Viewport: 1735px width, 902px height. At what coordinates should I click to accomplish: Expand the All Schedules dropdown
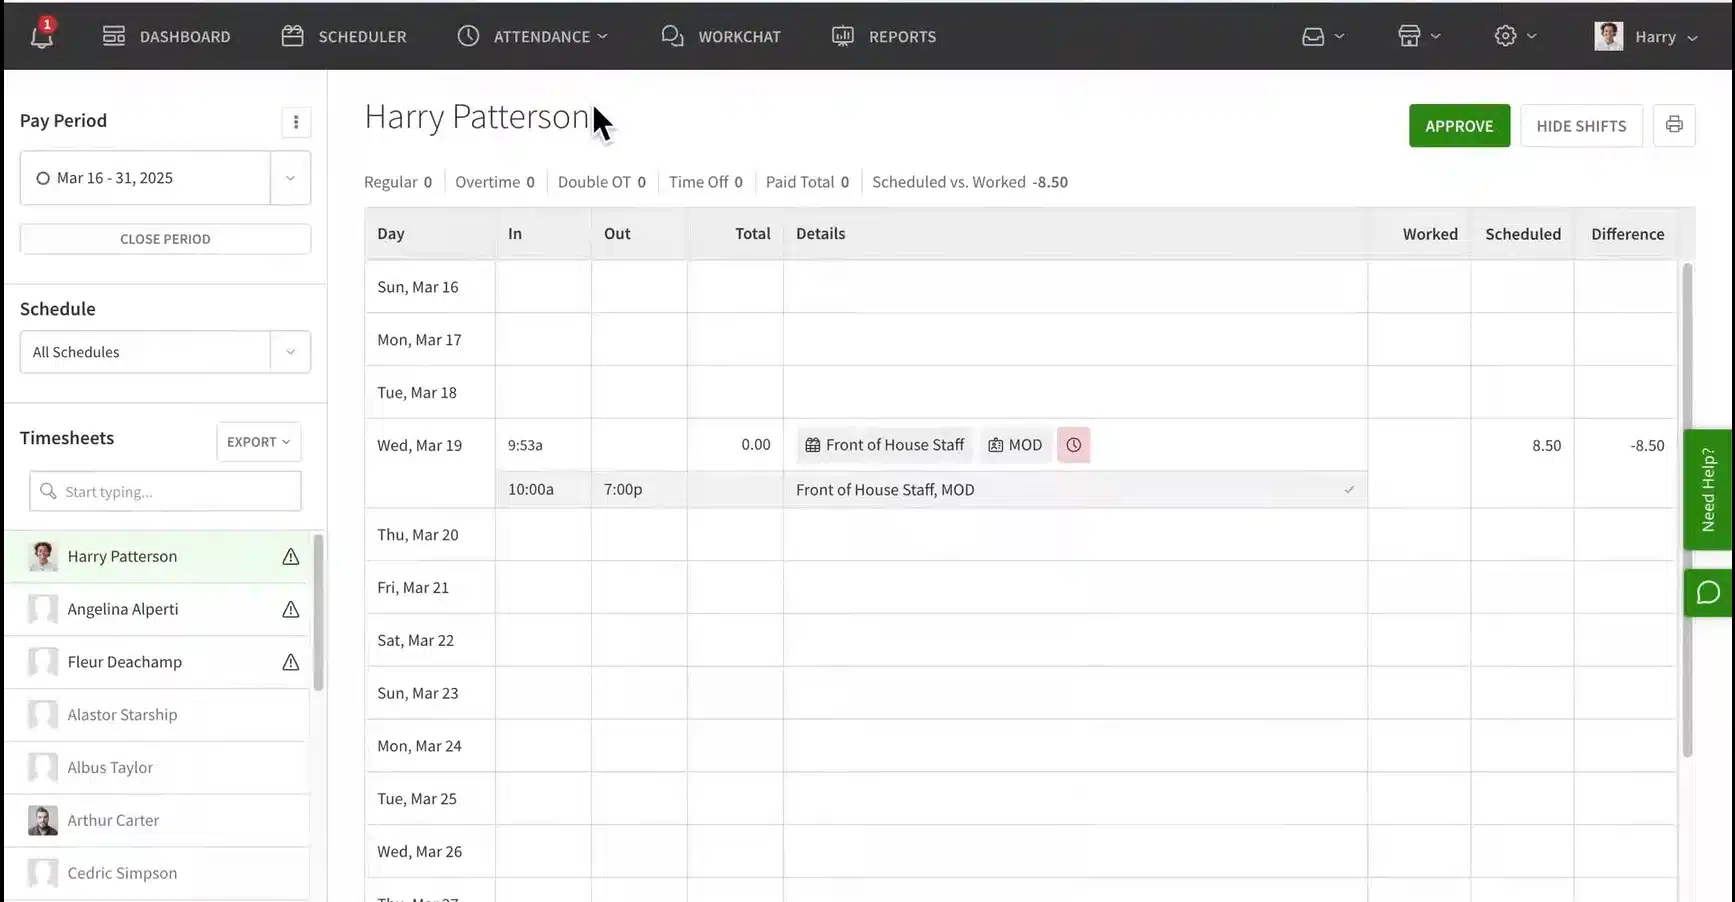[290, 352]
